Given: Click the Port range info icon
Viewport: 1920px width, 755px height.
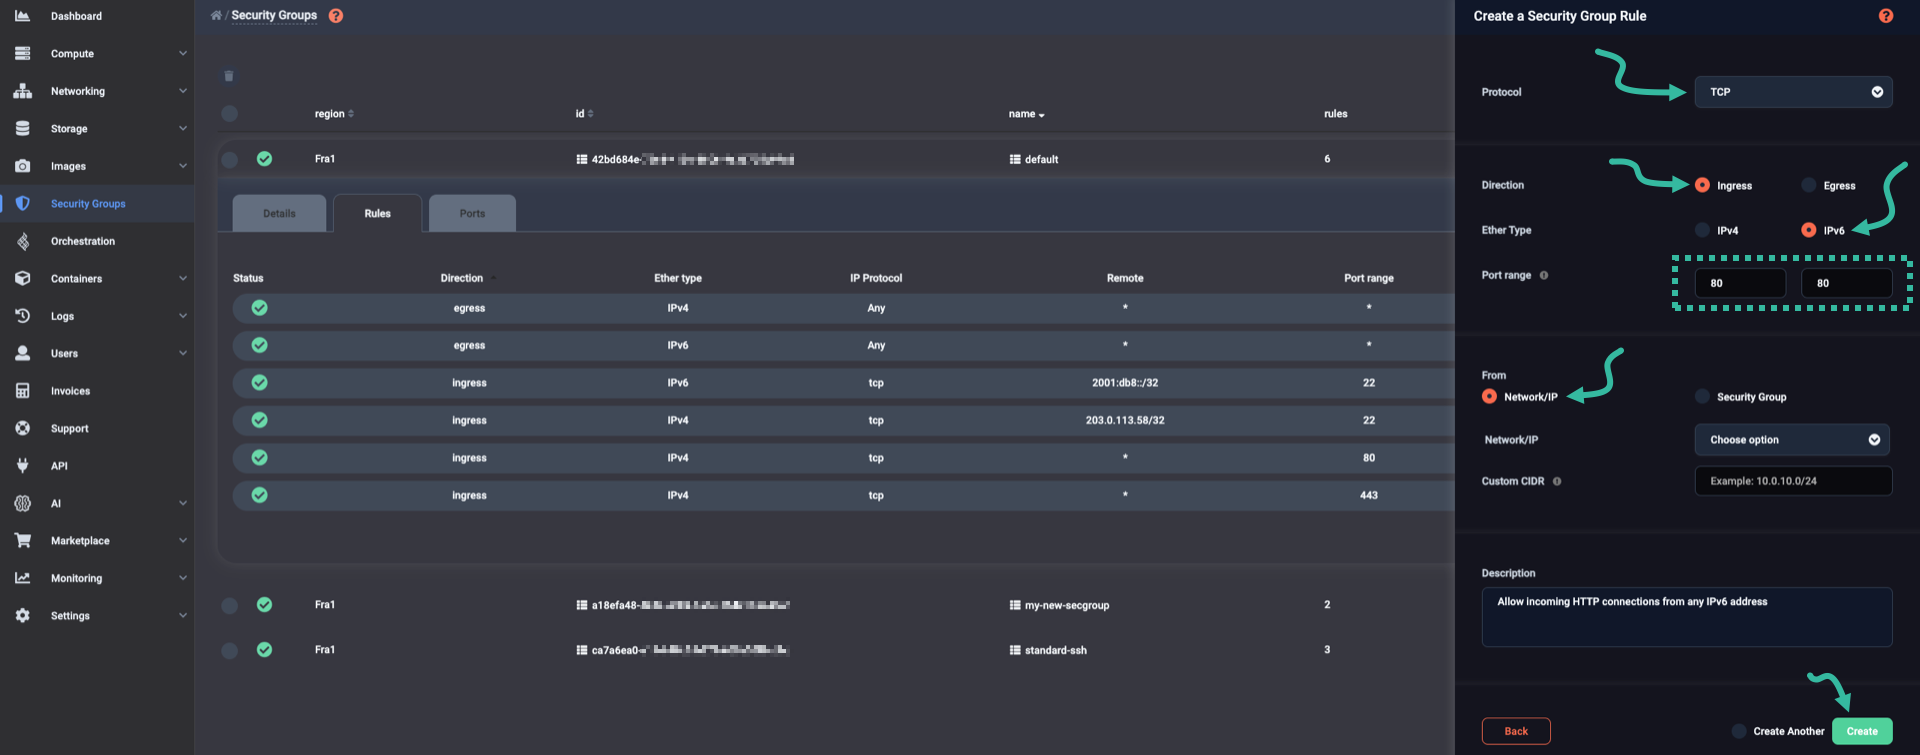Looking at the screenshot, I should 1544,276.
